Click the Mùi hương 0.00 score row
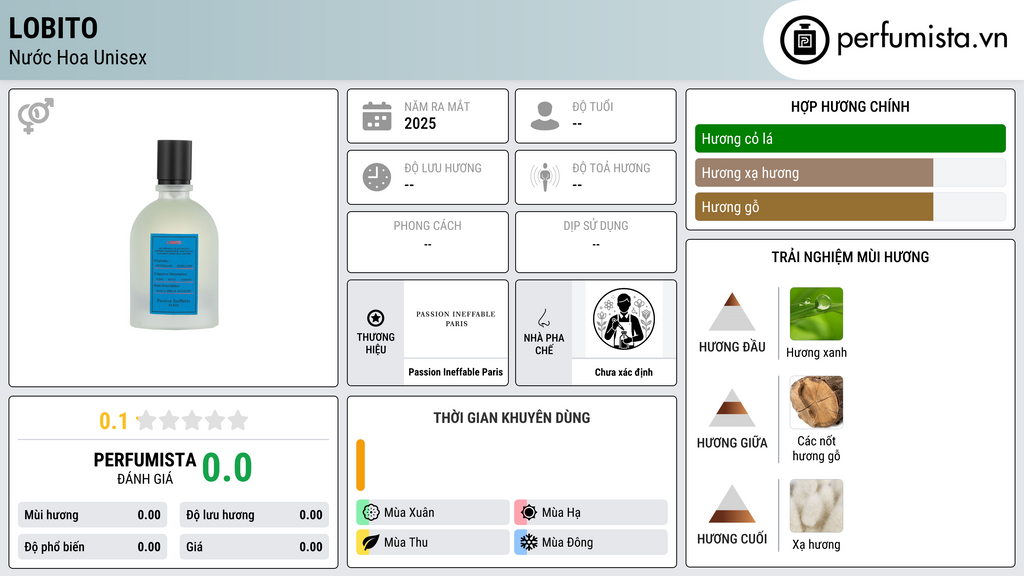 pyautogui.click(x=92, y=515)
